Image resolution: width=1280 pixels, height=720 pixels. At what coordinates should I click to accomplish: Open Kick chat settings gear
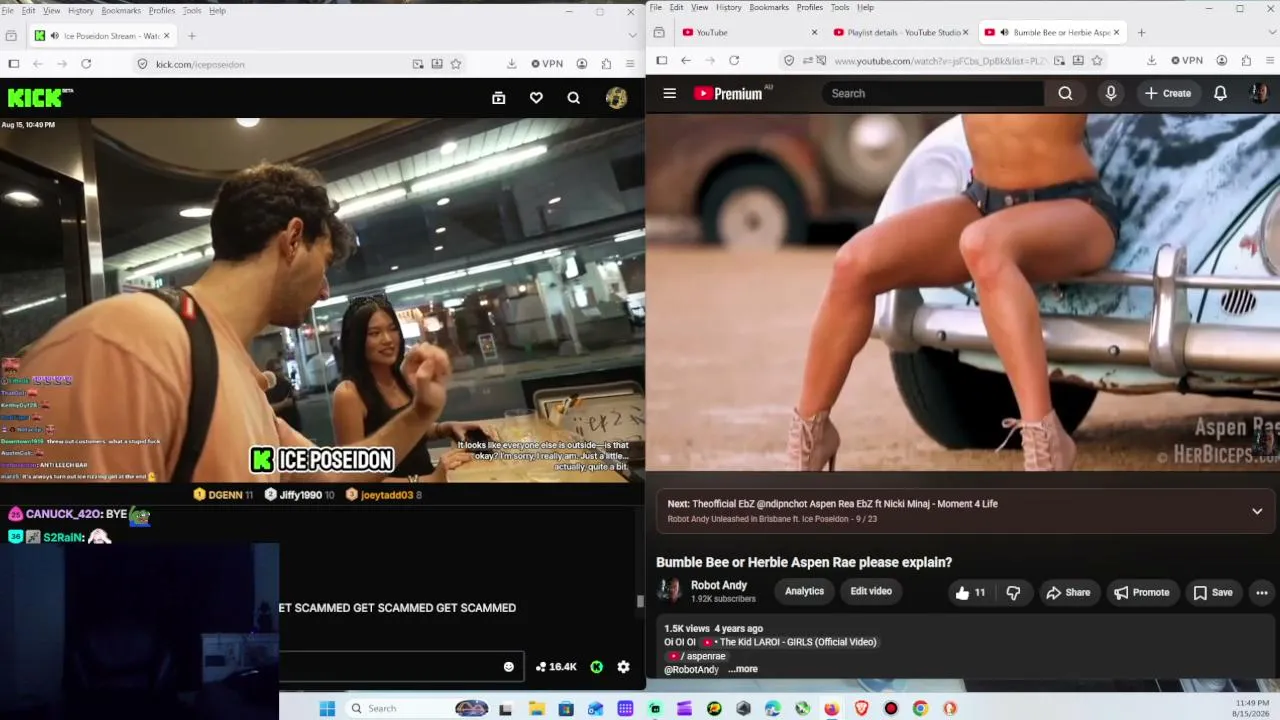(623, 667)
